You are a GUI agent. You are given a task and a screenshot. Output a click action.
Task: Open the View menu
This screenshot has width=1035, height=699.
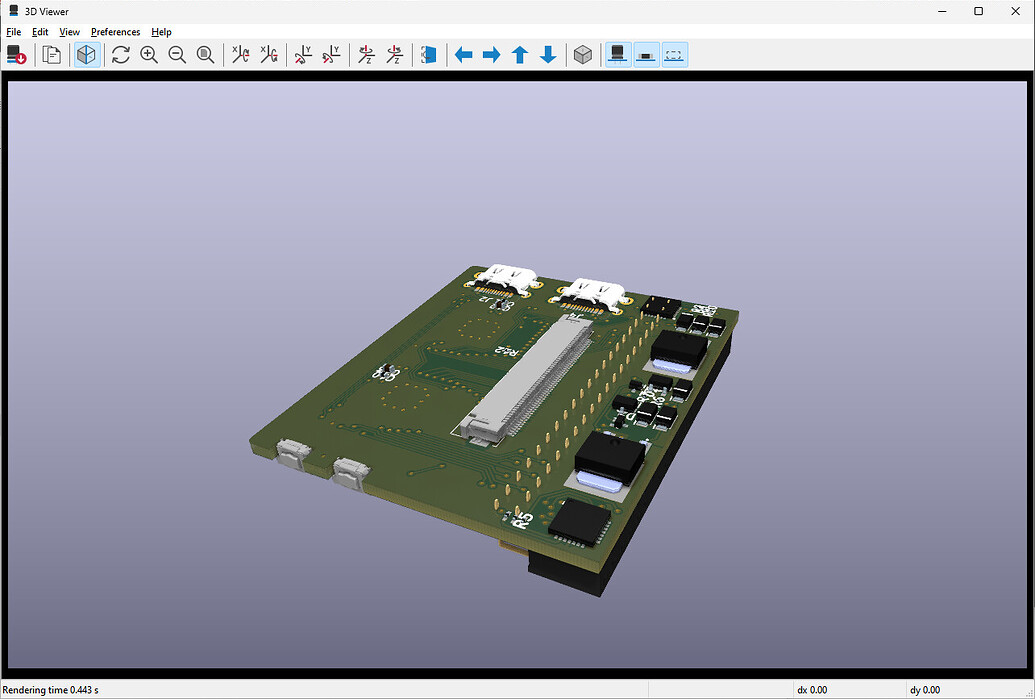coord(68,31)
